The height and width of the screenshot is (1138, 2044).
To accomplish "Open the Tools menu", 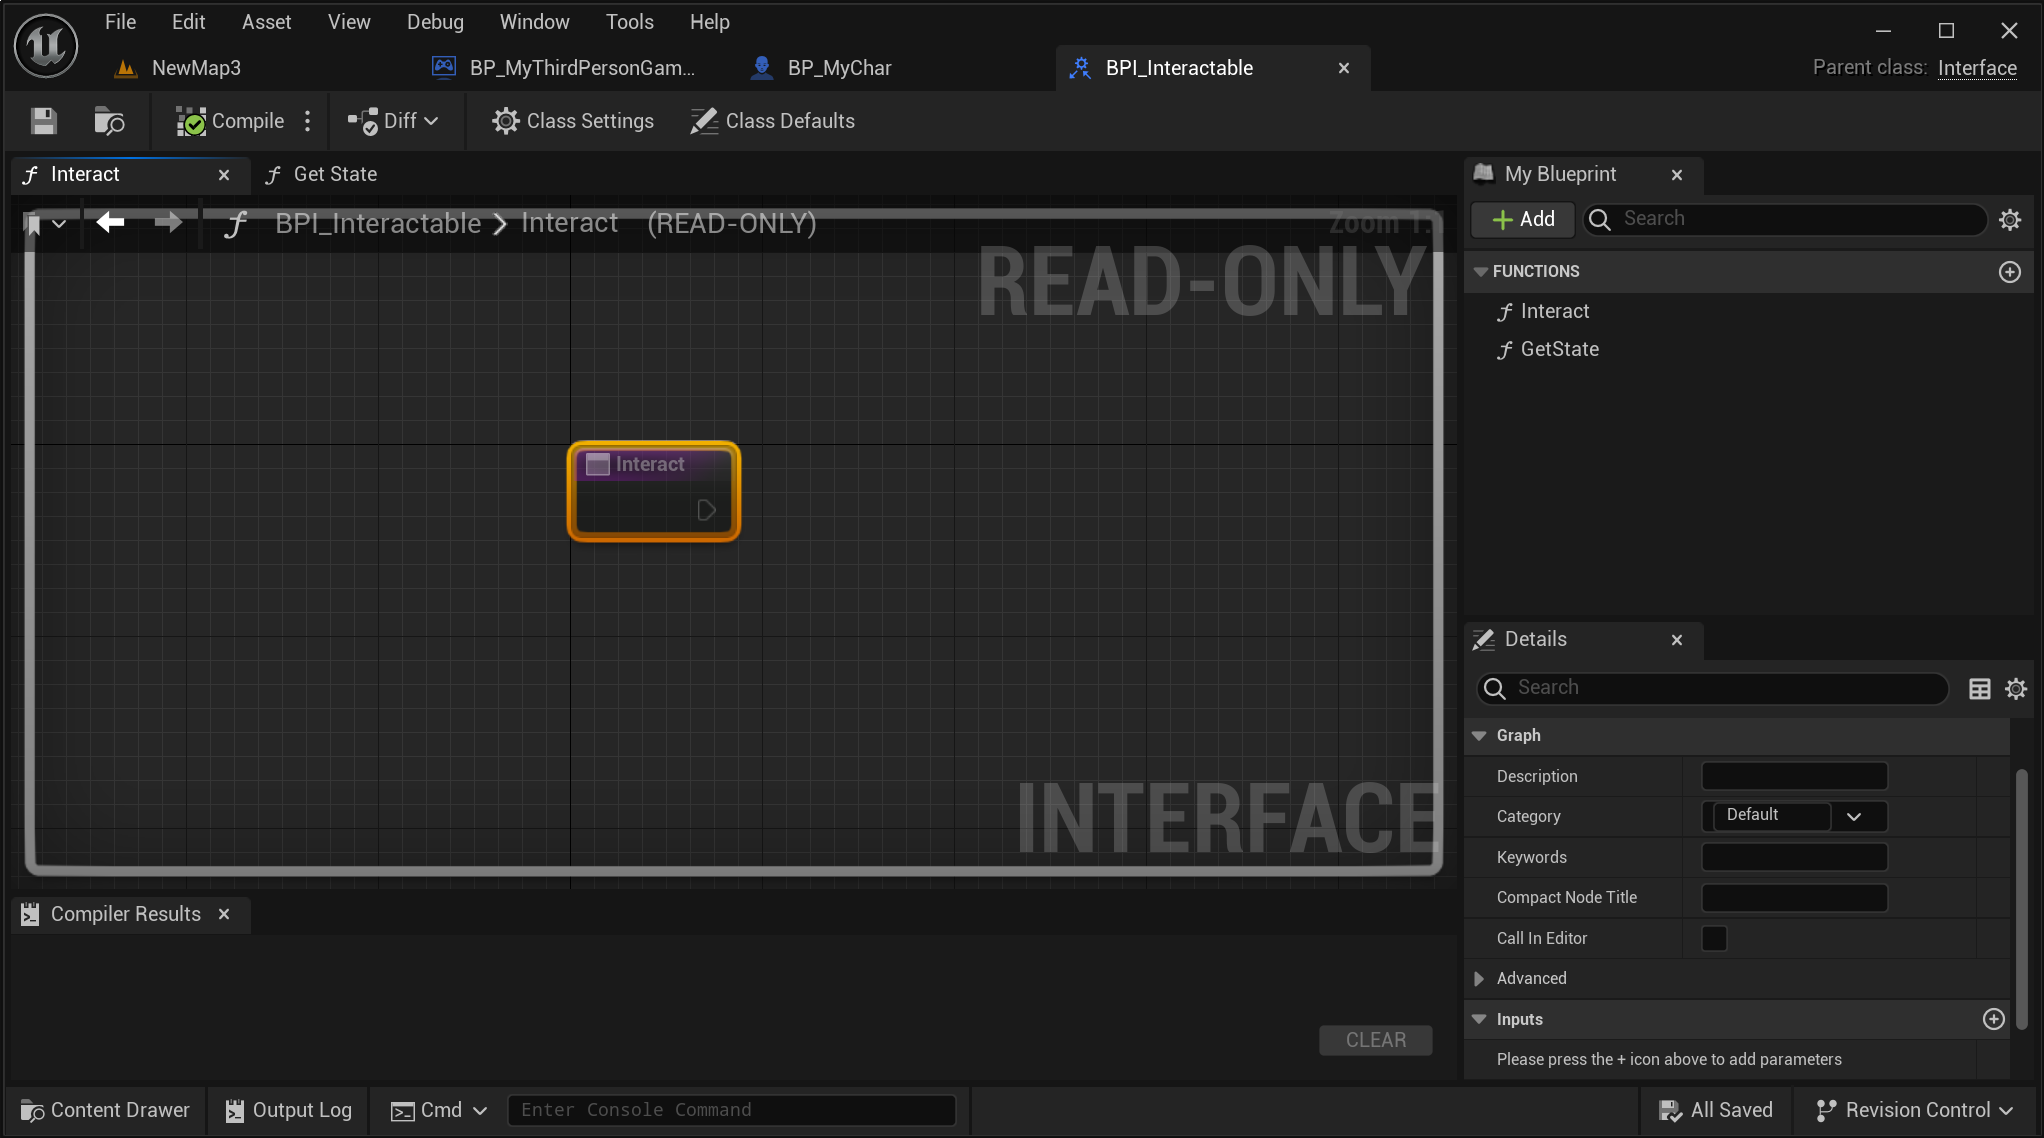I will 629,21.
